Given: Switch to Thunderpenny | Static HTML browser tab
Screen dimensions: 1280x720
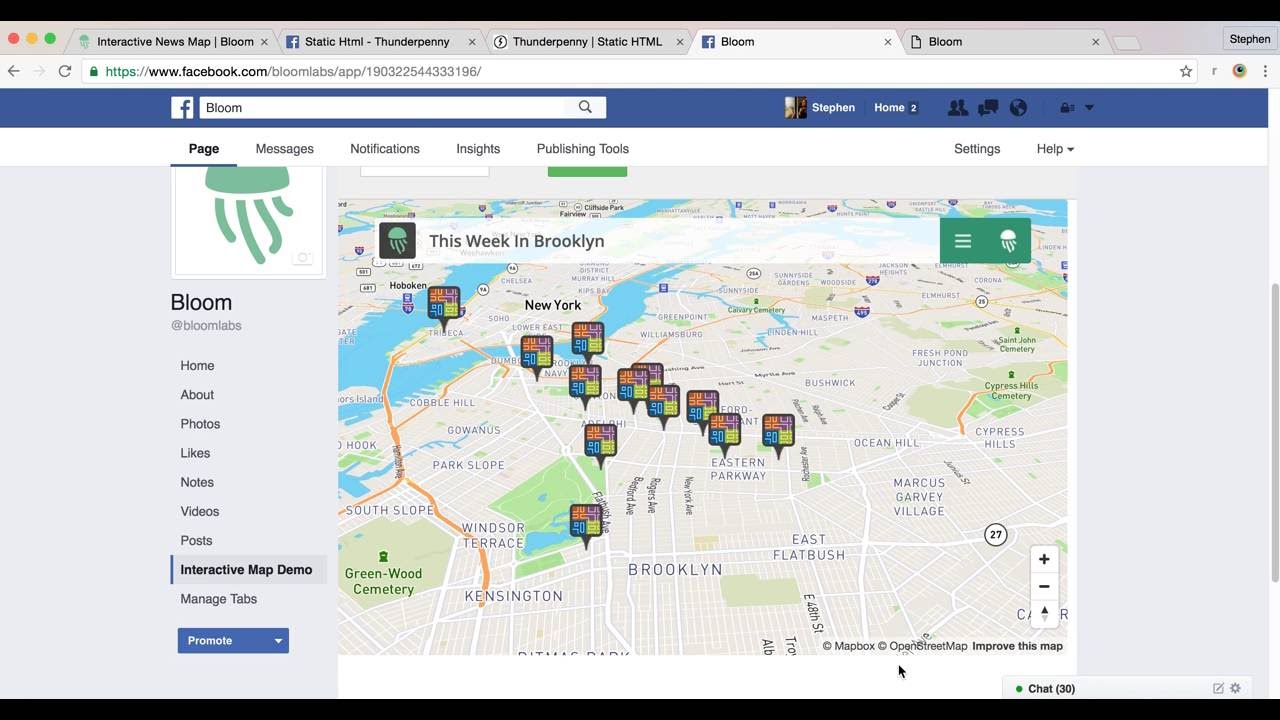Looking at the screenshot, I should coord(587,42).
